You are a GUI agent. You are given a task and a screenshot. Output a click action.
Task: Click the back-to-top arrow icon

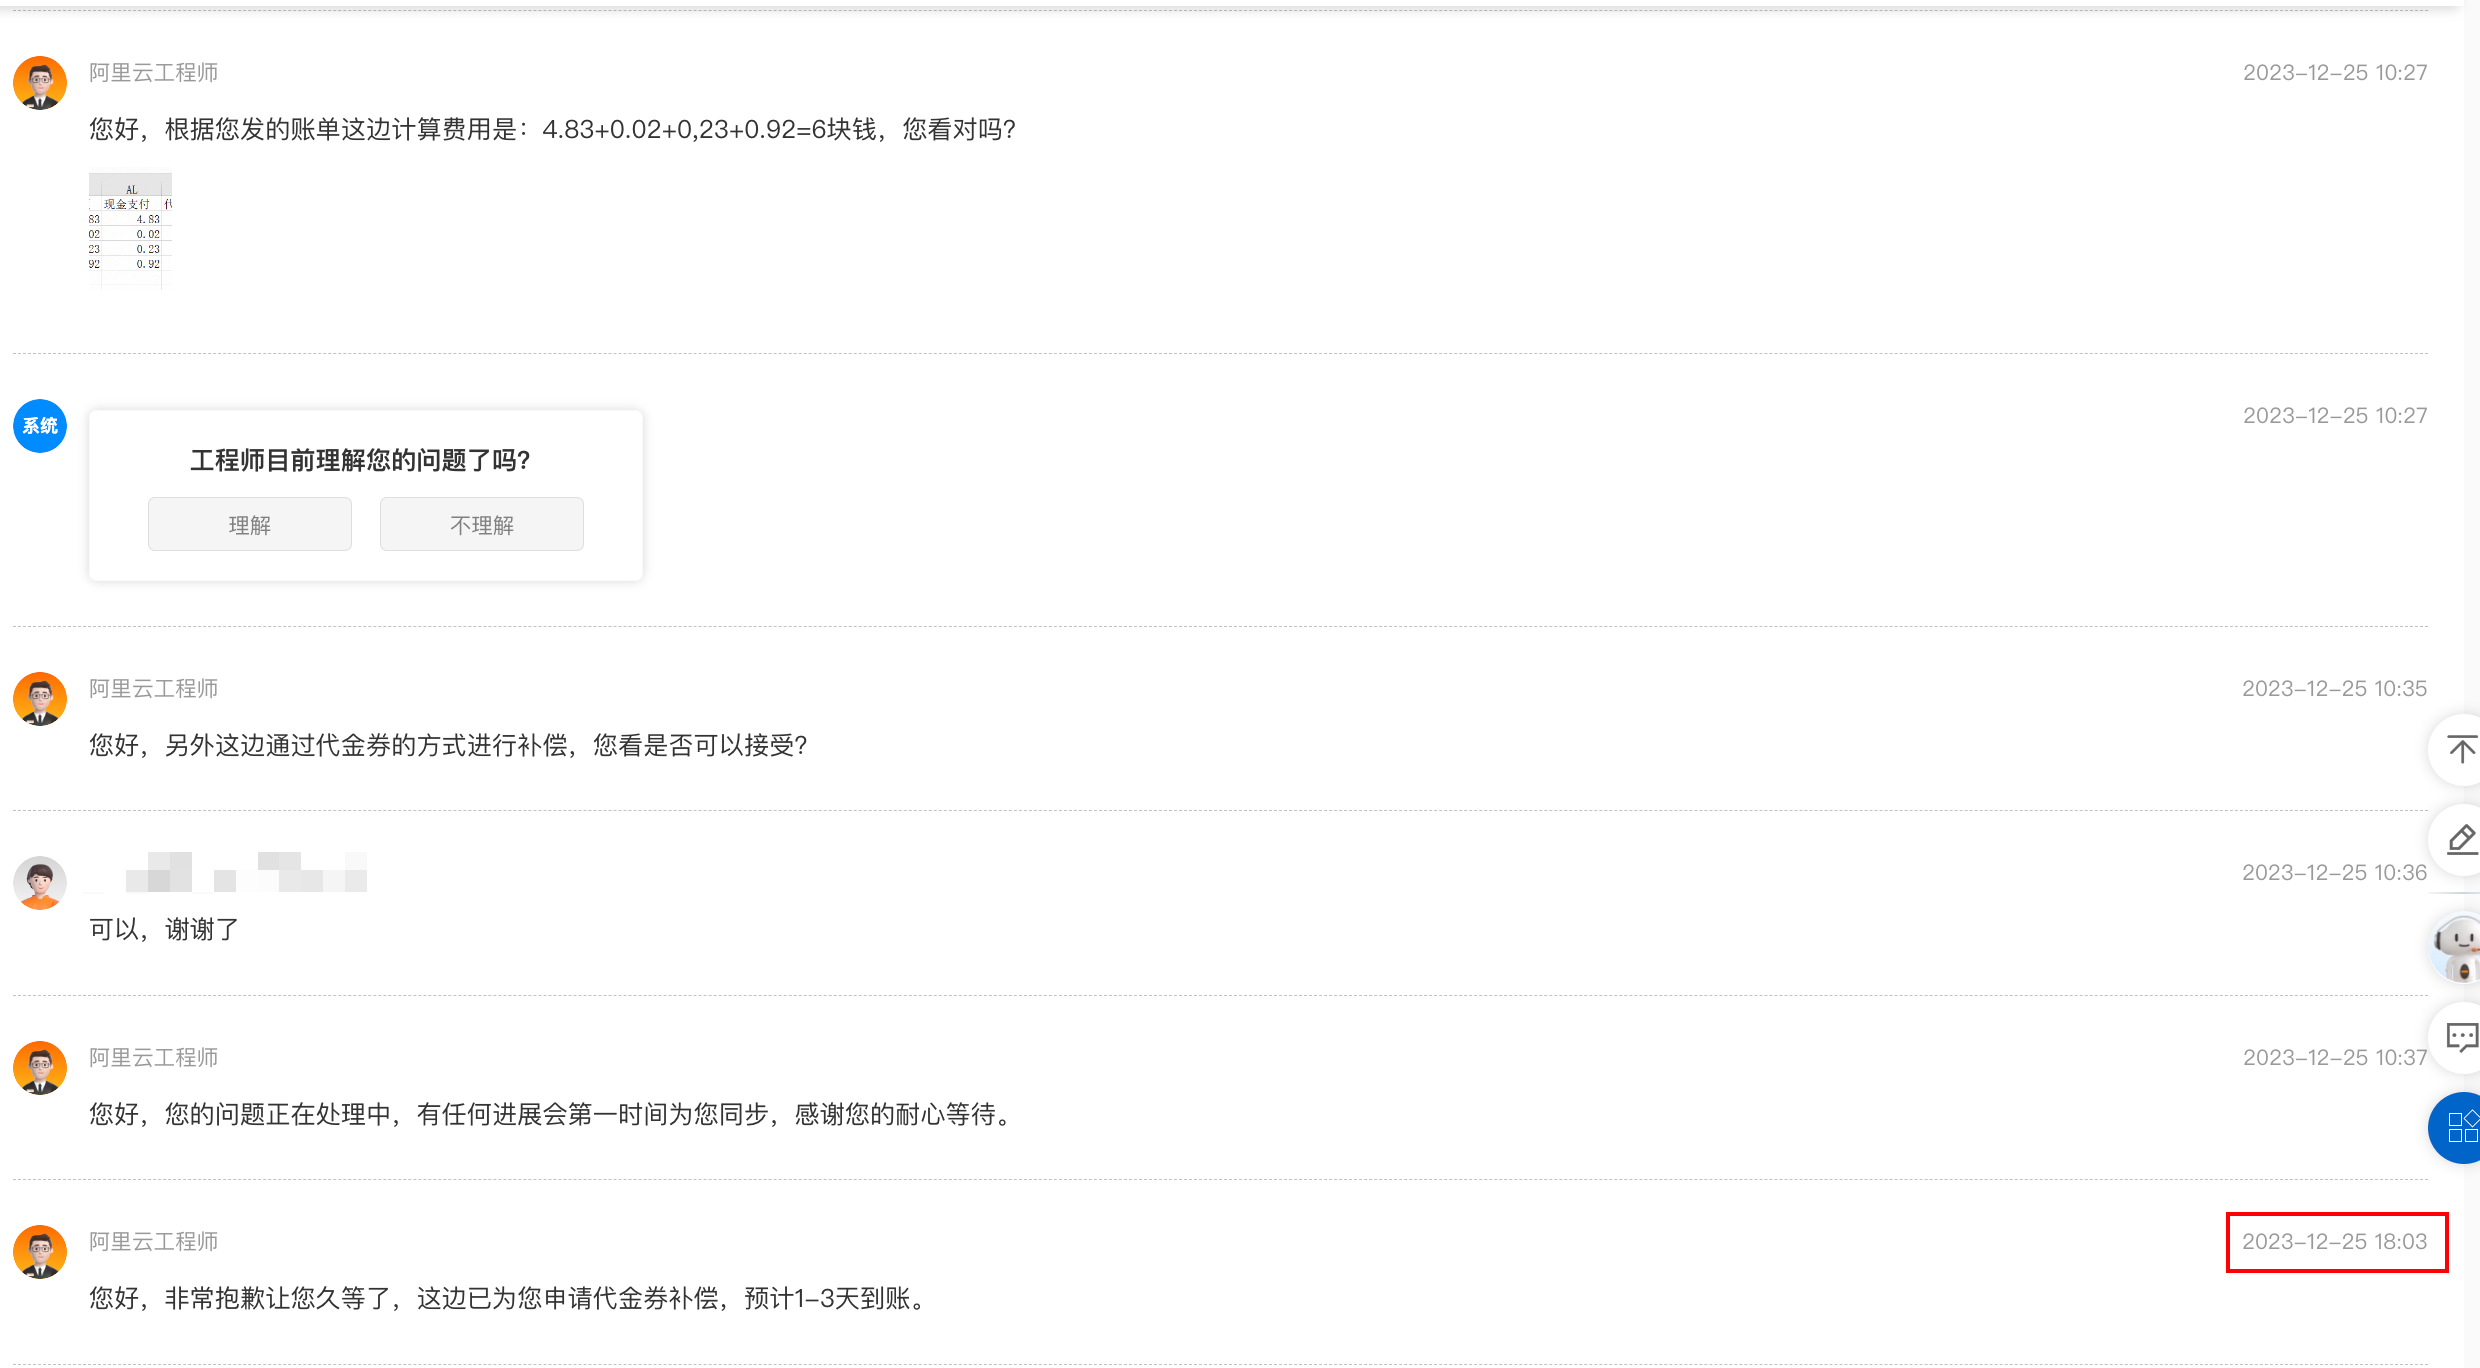pos(2460,749)
